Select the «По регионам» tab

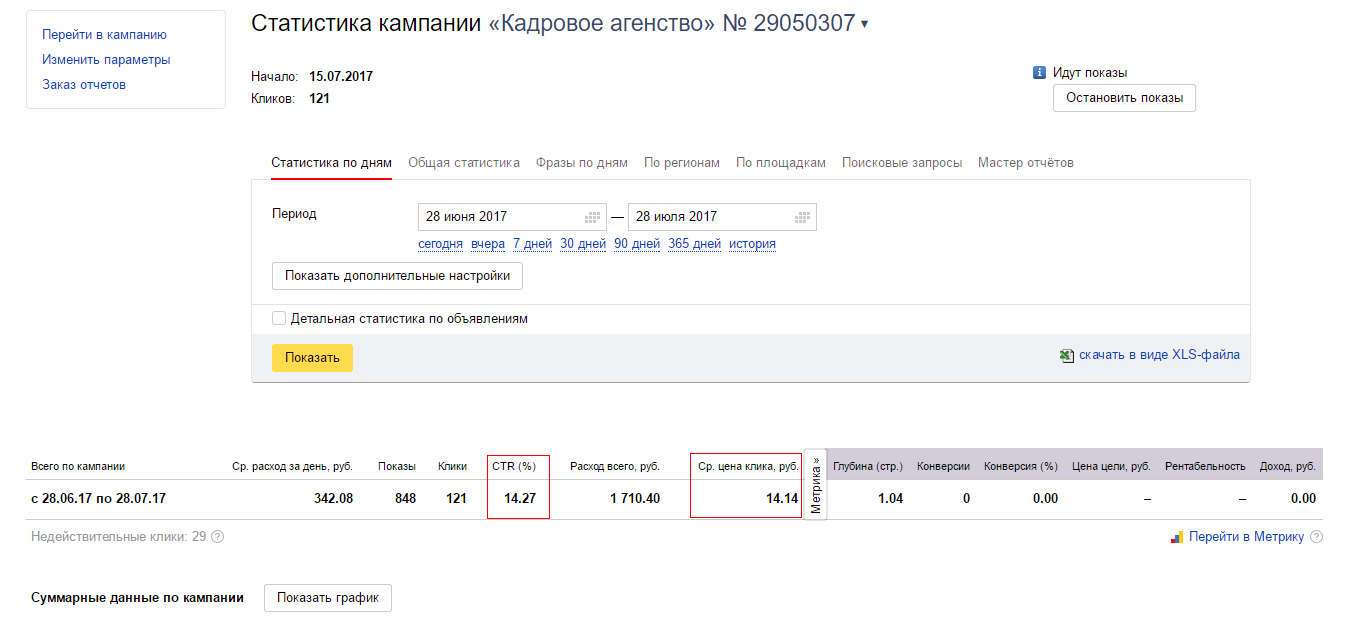click(x=681, y=162)
